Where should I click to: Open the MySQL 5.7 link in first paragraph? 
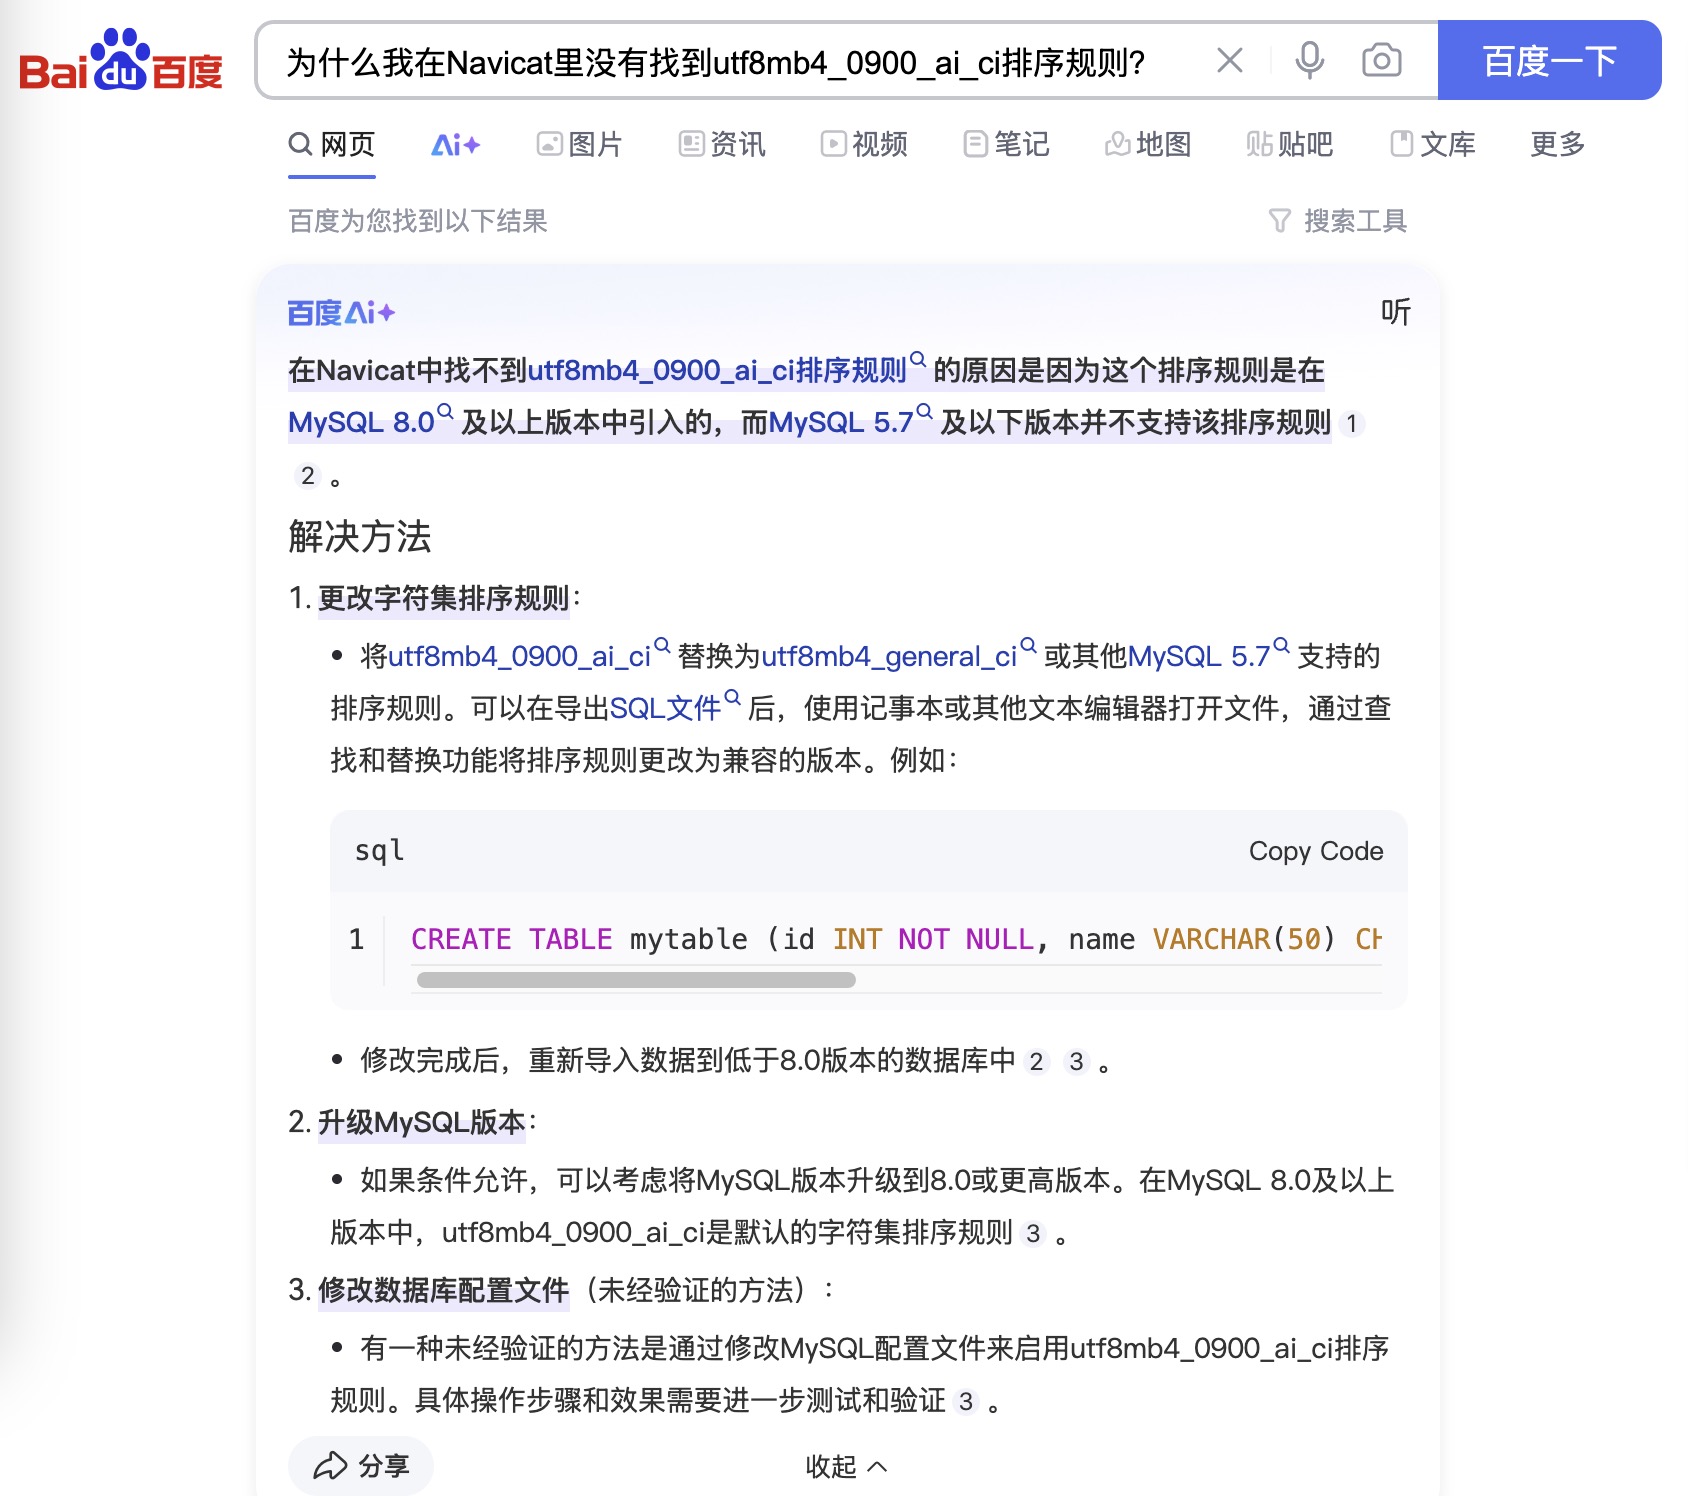(x=850, y=422)
